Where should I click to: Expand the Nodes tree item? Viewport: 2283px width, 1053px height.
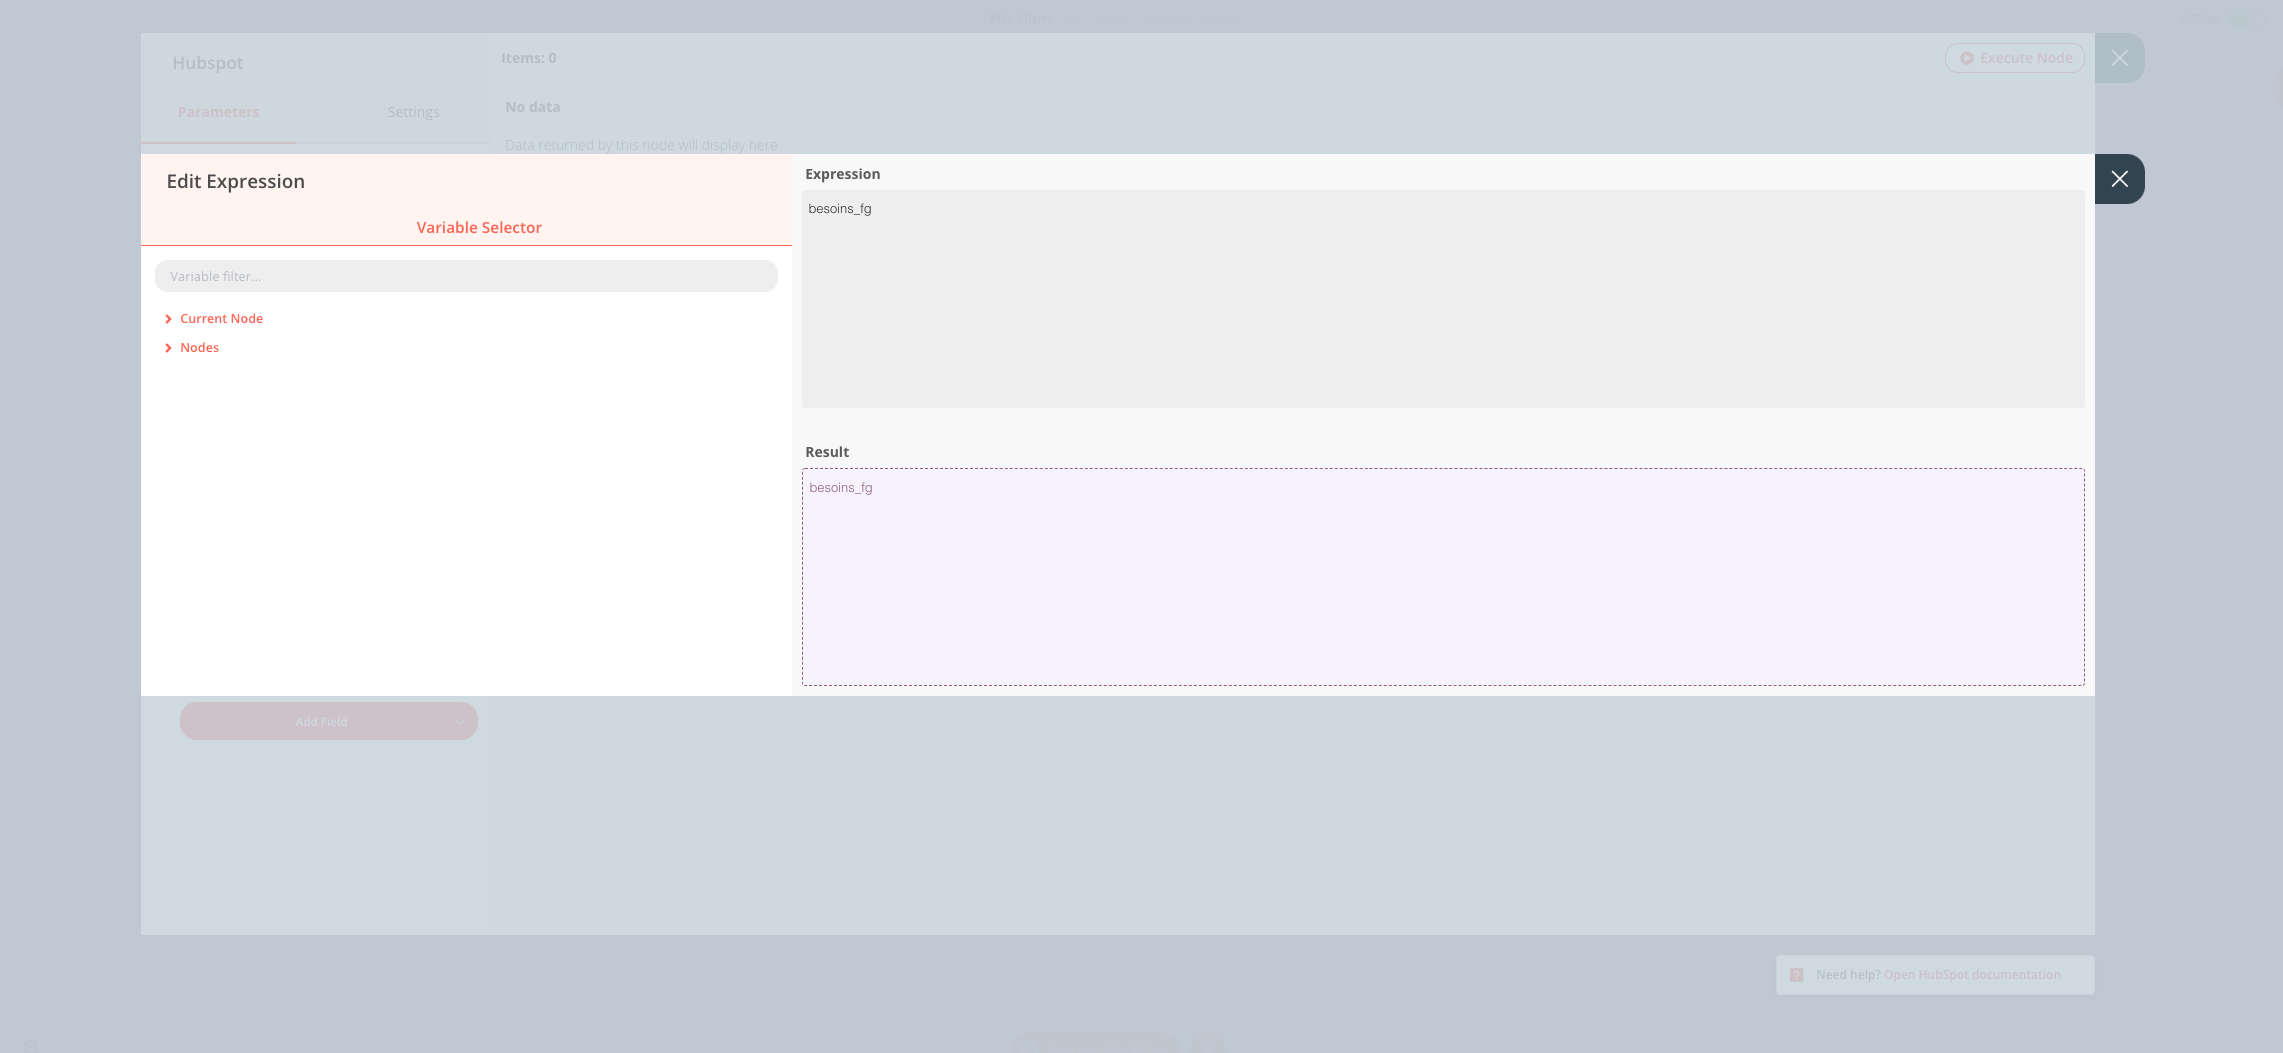point(192,347)
